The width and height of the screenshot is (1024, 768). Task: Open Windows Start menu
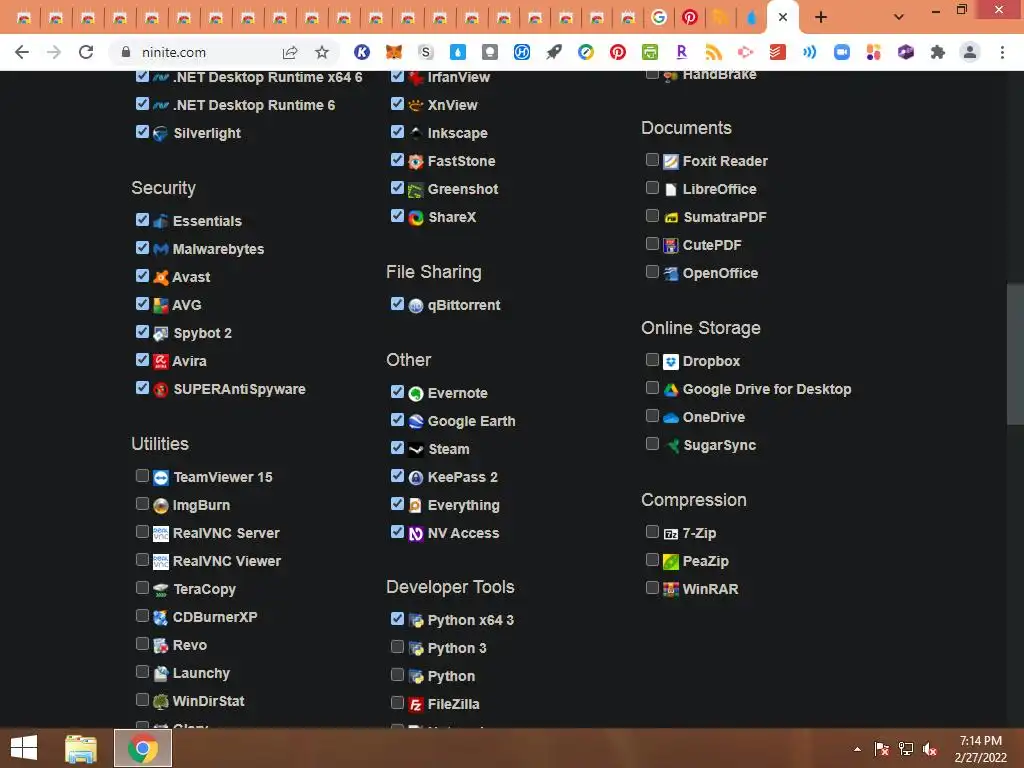(24, 748)
